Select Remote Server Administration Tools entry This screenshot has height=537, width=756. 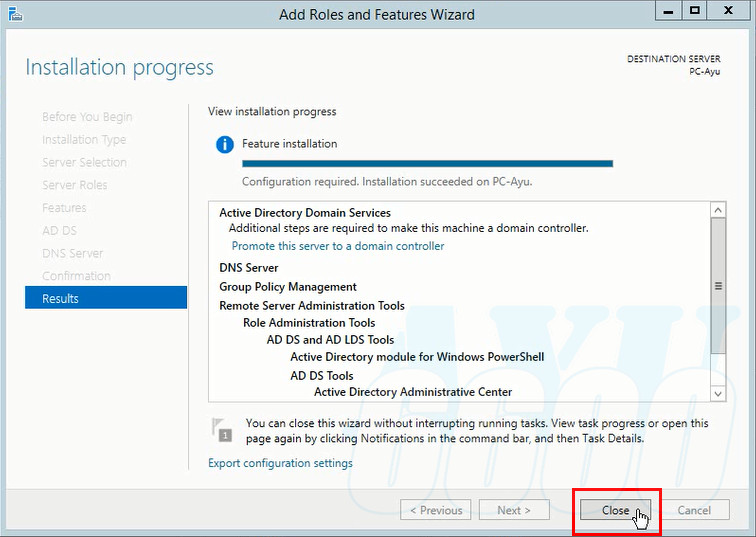click(x=311, y=306)
